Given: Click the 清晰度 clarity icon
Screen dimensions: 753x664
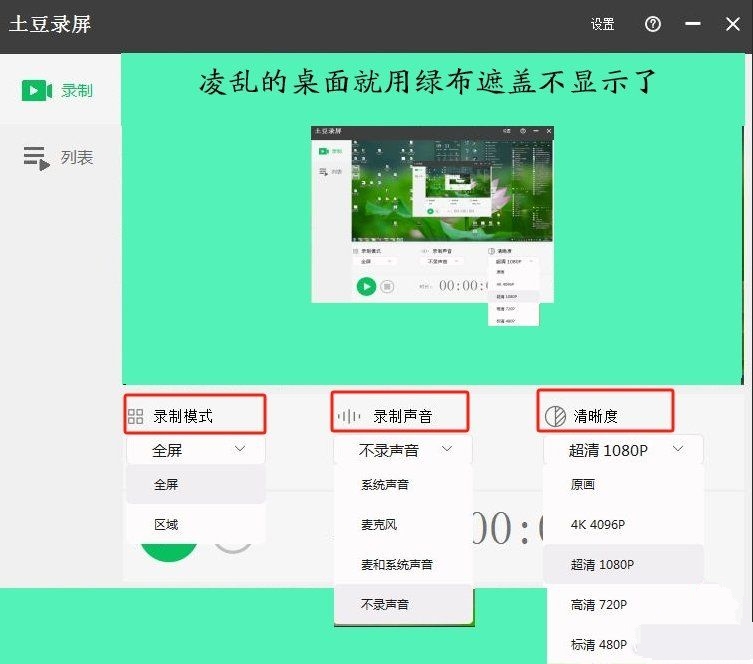Looking at the screenshot, I should (554, 416).
